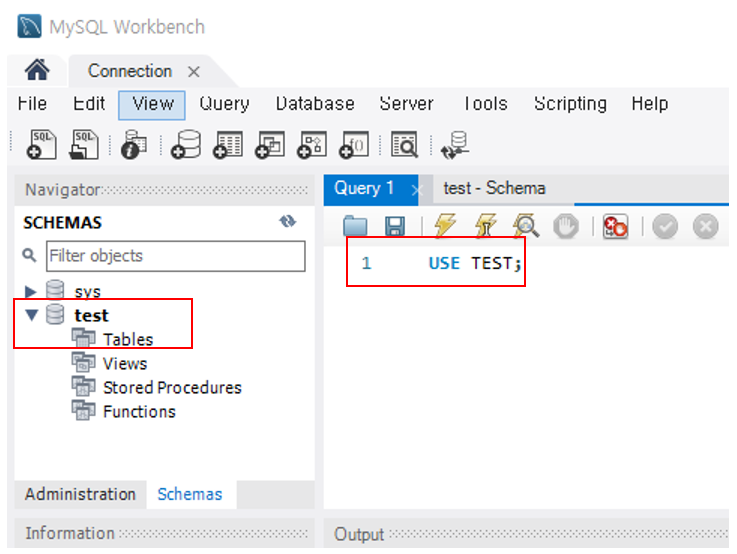Execute statement under cursor
737x554 pixels.
(x=485, y=226)
